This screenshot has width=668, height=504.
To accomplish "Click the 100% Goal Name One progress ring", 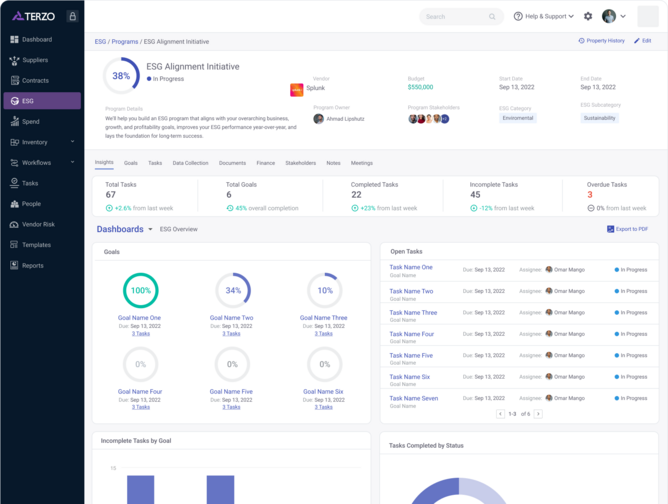I will point(141,290).
